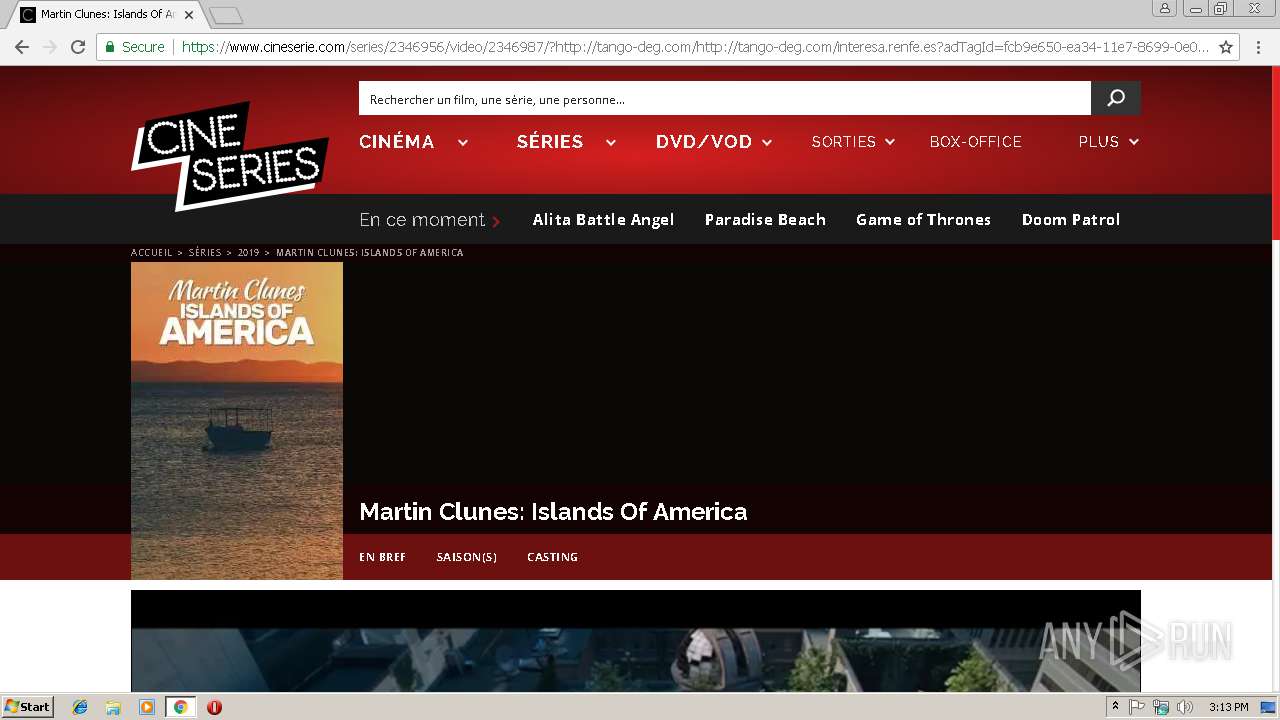Open the CINÉMA menu
Screen dimensions: 1280x720
[397, 142]
